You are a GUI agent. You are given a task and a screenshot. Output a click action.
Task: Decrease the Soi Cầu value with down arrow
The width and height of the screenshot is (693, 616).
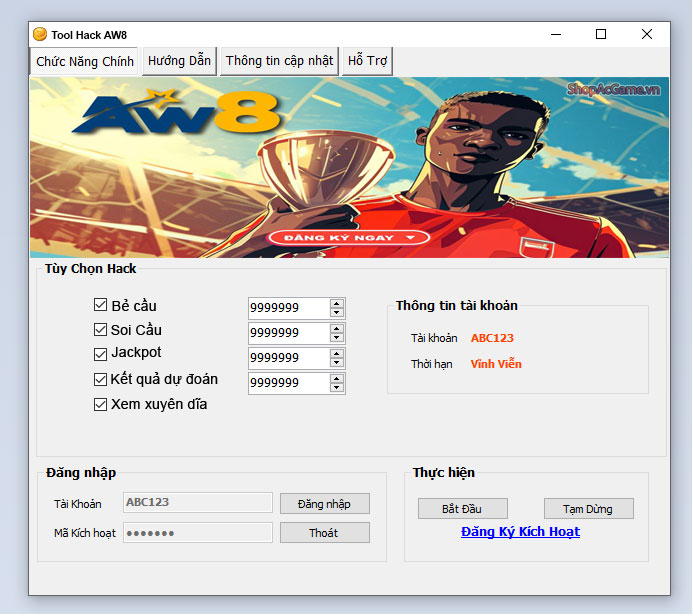pos(337,337)
